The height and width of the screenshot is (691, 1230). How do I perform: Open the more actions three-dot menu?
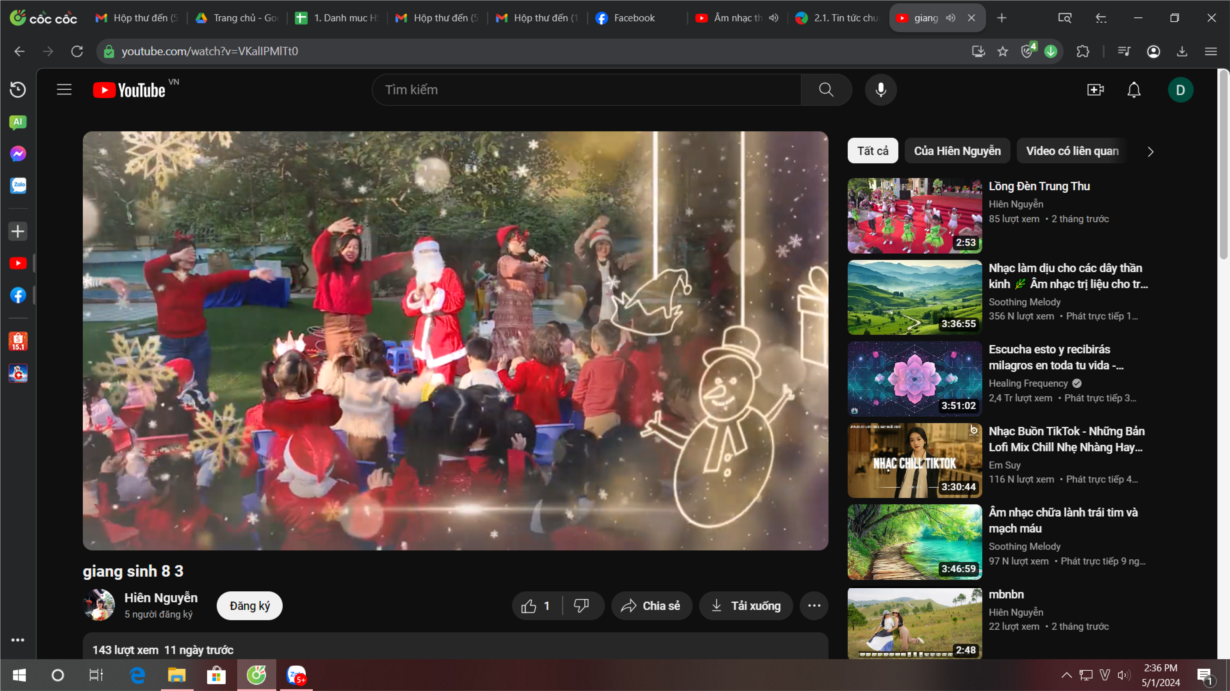coord(814,606)
